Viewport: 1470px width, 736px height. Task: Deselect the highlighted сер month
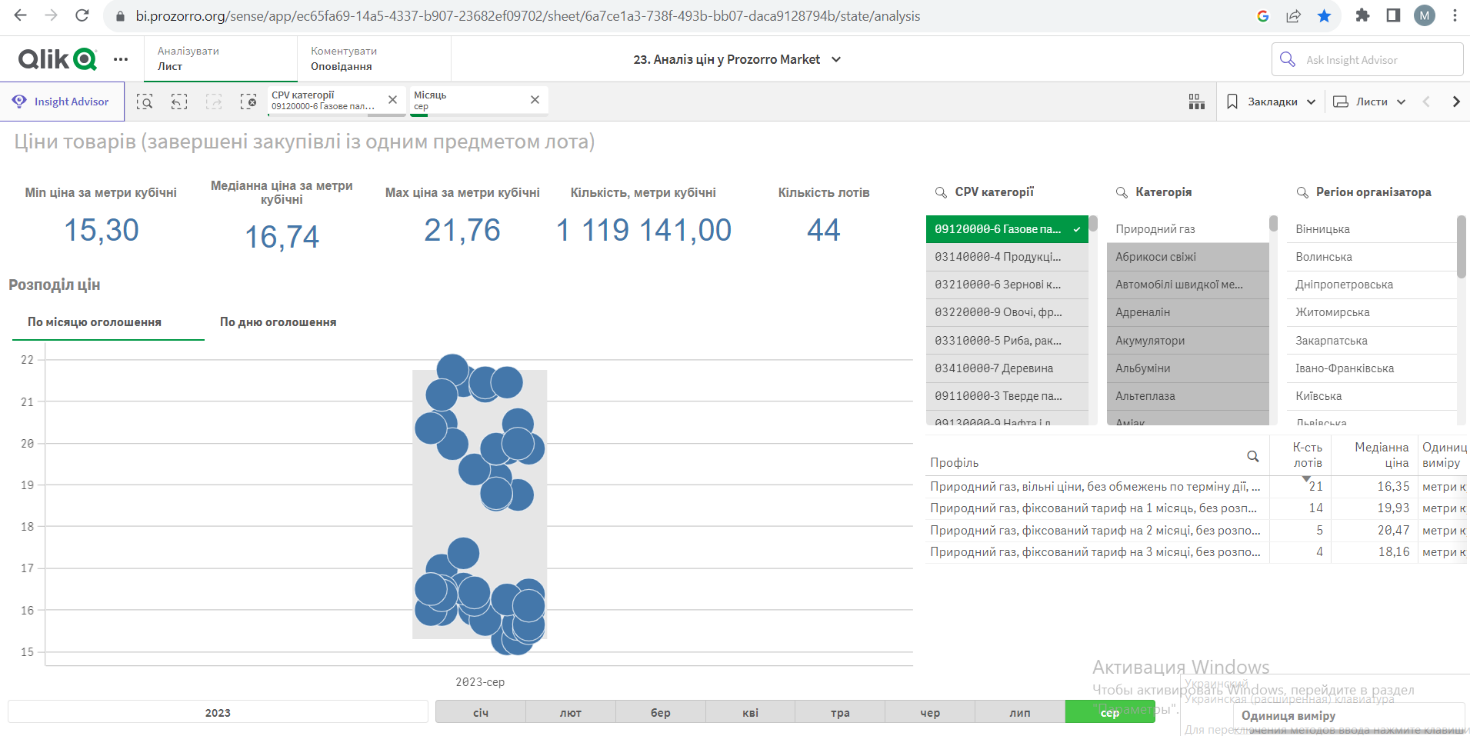coord(1110,713)
